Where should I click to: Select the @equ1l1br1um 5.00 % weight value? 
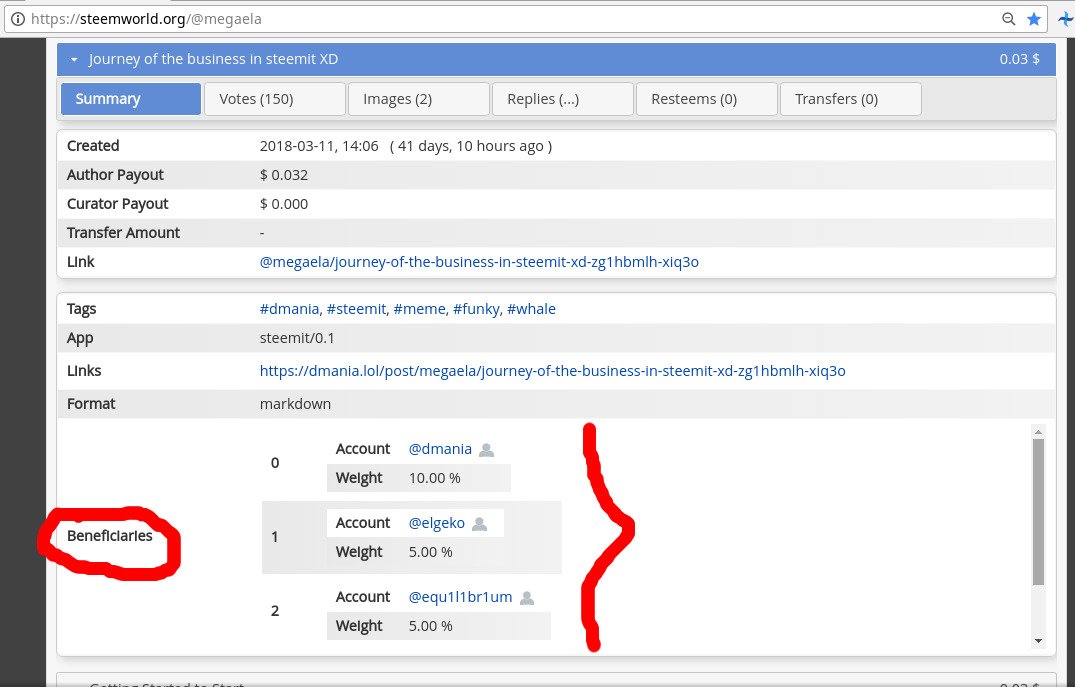click(431, 626)
